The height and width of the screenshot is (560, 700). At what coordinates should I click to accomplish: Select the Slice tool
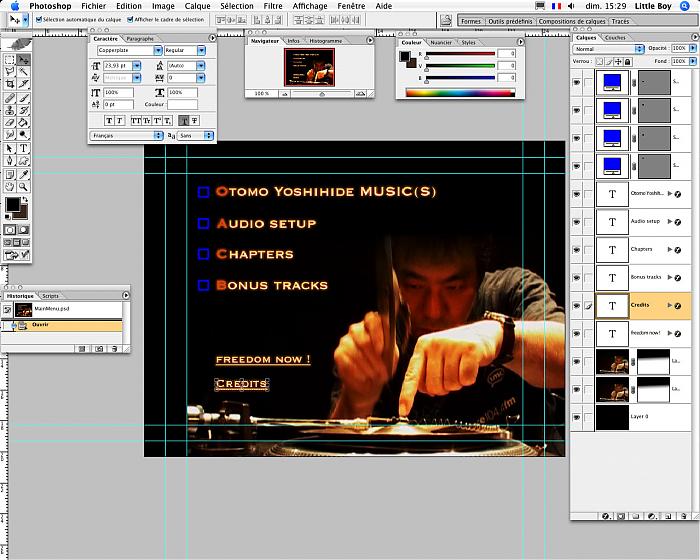point(24,84)
